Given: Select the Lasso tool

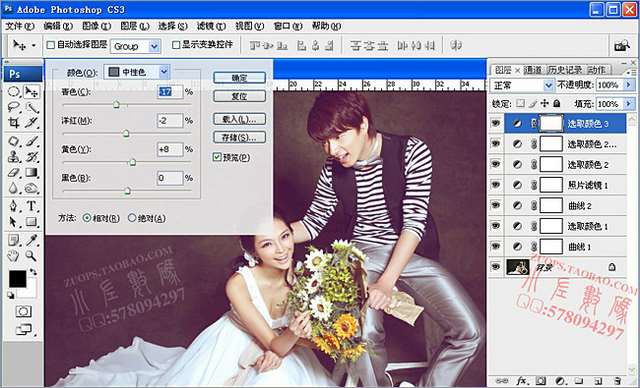Looking at the screenshot, I should pos(13,107).
